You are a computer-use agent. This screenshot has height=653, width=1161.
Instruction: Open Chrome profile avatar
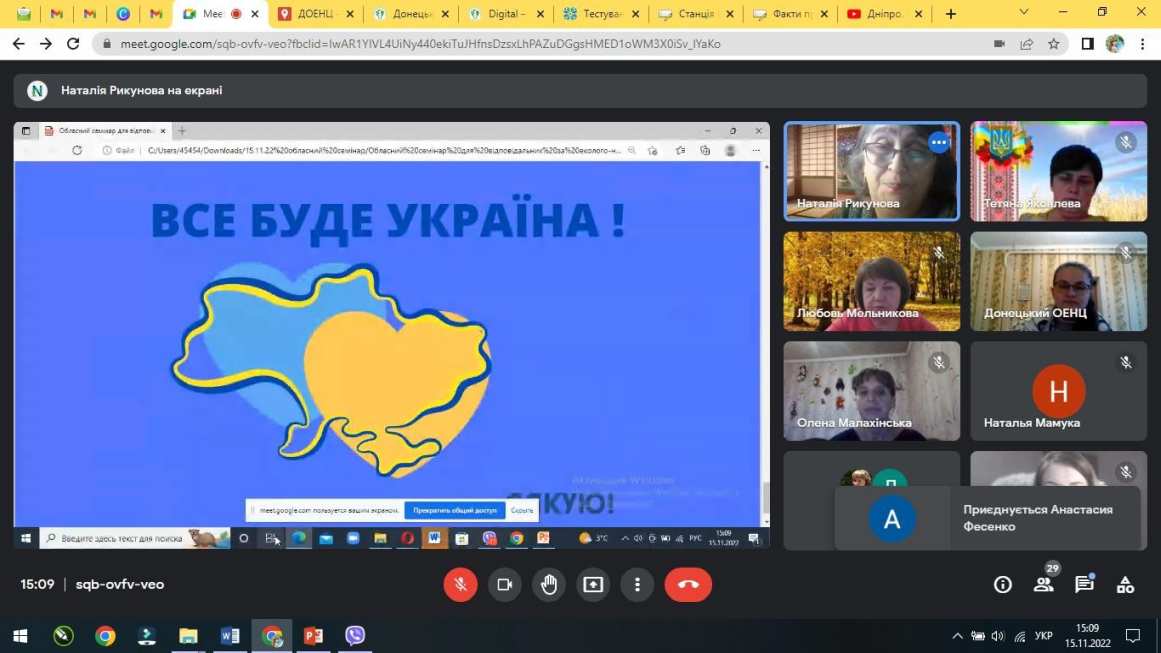coord(1114,44)
